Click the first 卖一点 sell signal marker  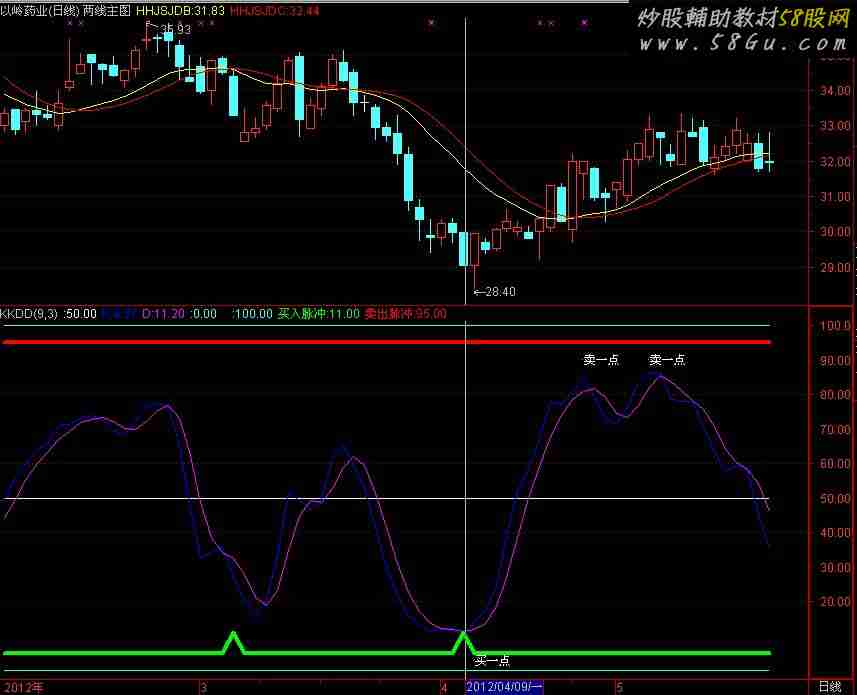[601, 360]
